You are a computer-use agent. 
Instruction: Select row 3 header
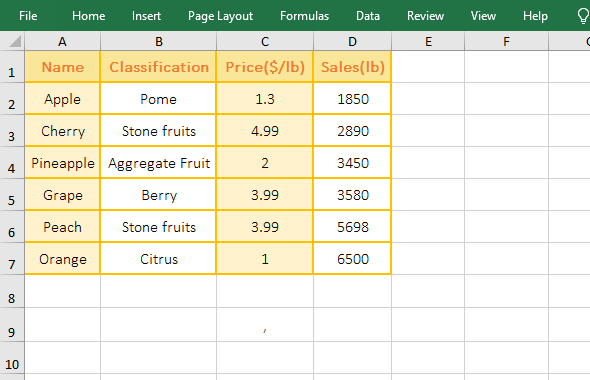click(12, 131)
